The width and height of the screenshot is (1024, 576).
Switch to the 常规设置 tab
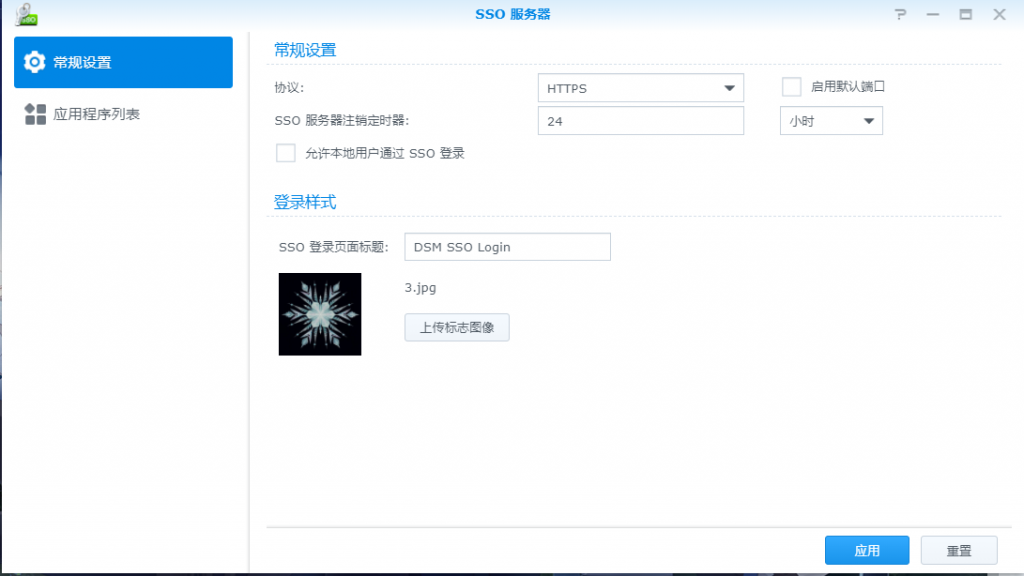pyautogui.click(x=123, y=62)
